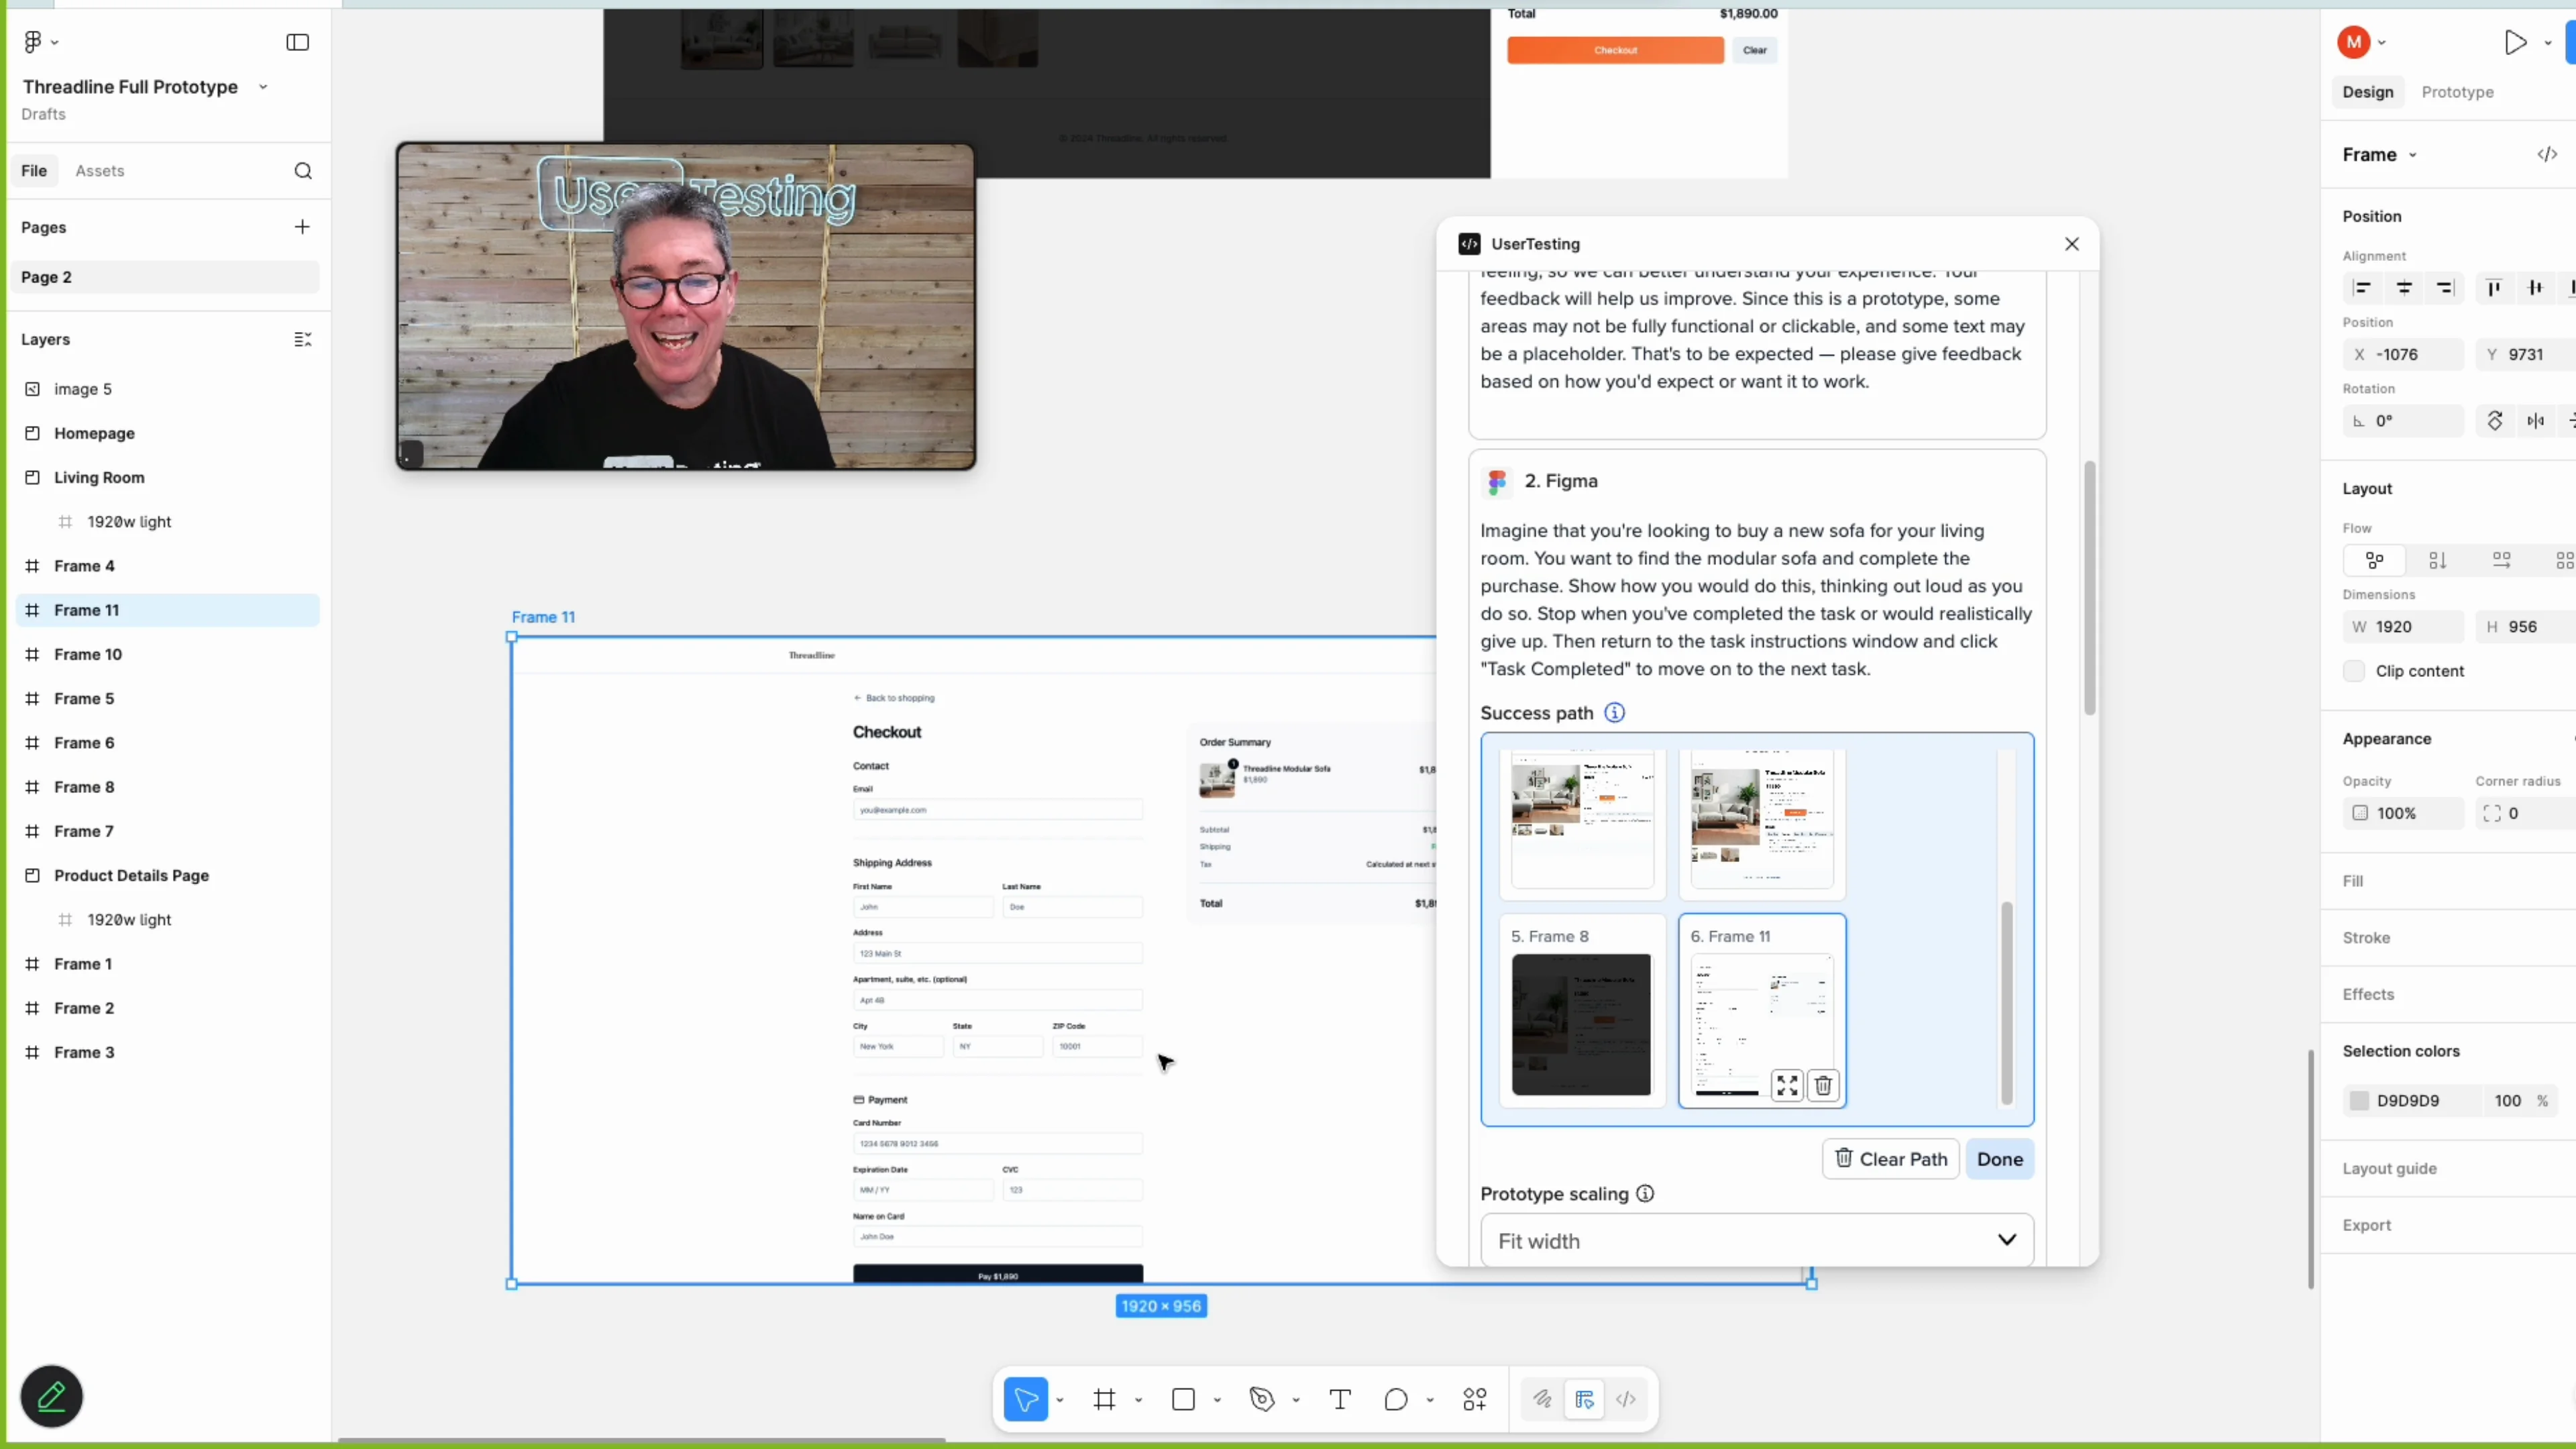This screenshot has height=1449, width=2576.
Task: Open the Frame type dropdown in Design panel
Action: 2412,155
